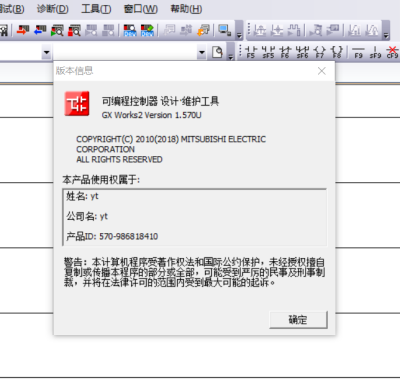400x381 pixels.
Task: Insert open branch contact with sF5 icon
Action: [268, 52]
